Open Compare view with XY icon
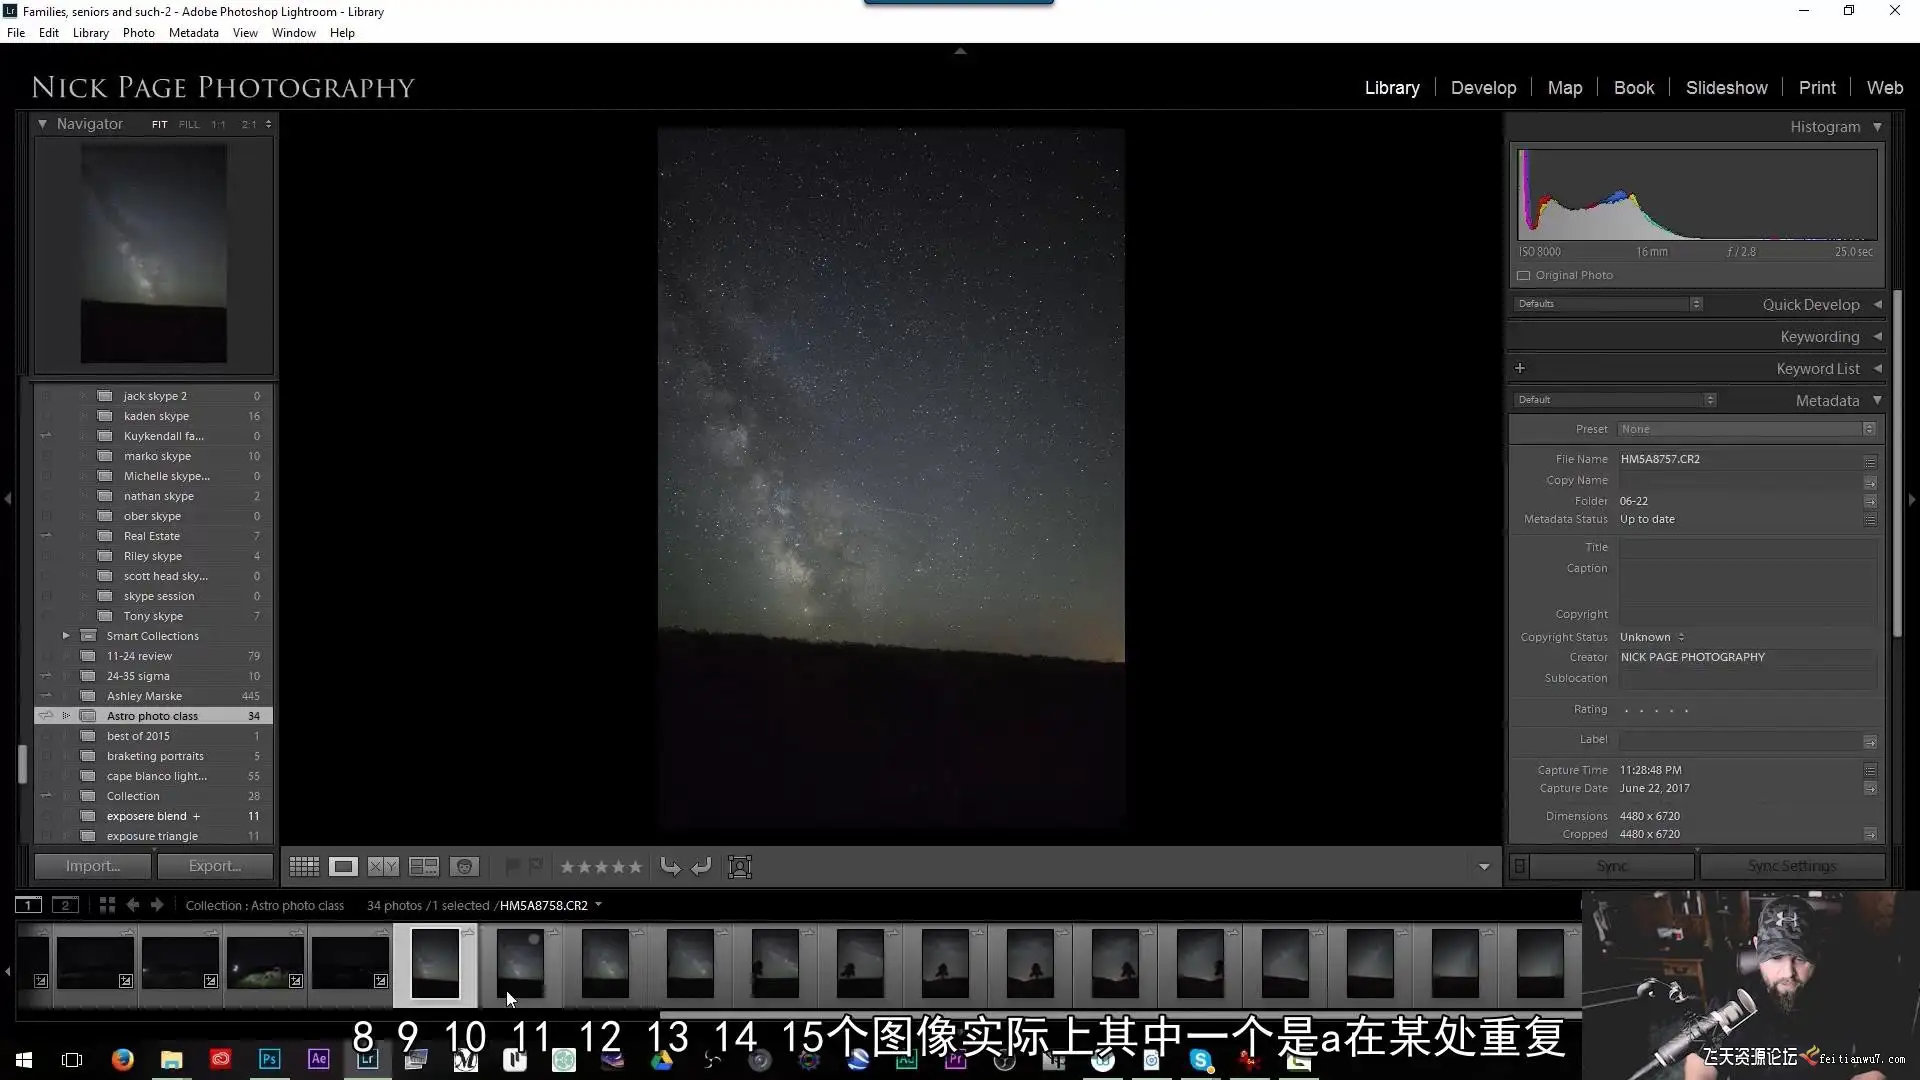1920x1080 pixels. 383,867
